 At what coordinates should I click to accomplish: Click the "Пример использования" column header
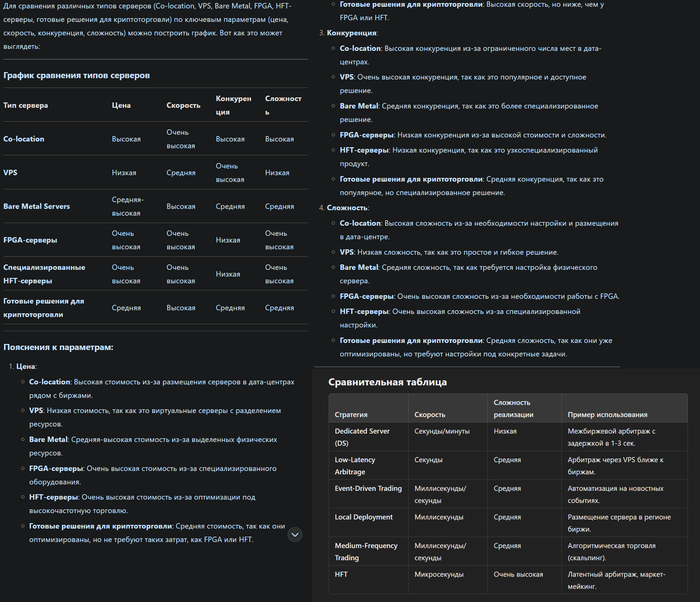click(609, 414)
